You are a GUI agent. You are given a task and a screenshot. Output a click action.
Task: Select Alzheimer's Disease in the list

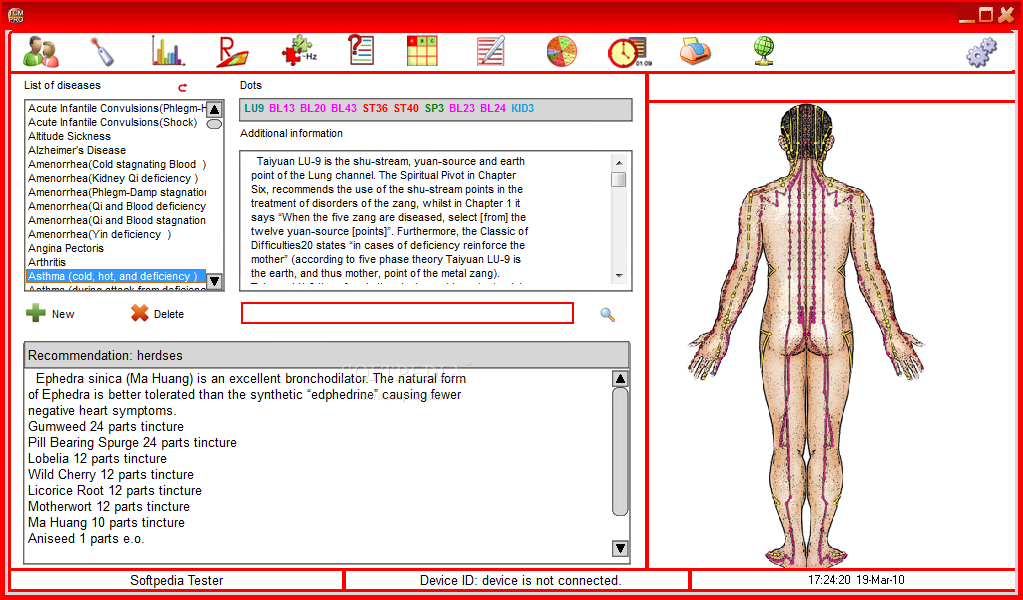(116, 150)
